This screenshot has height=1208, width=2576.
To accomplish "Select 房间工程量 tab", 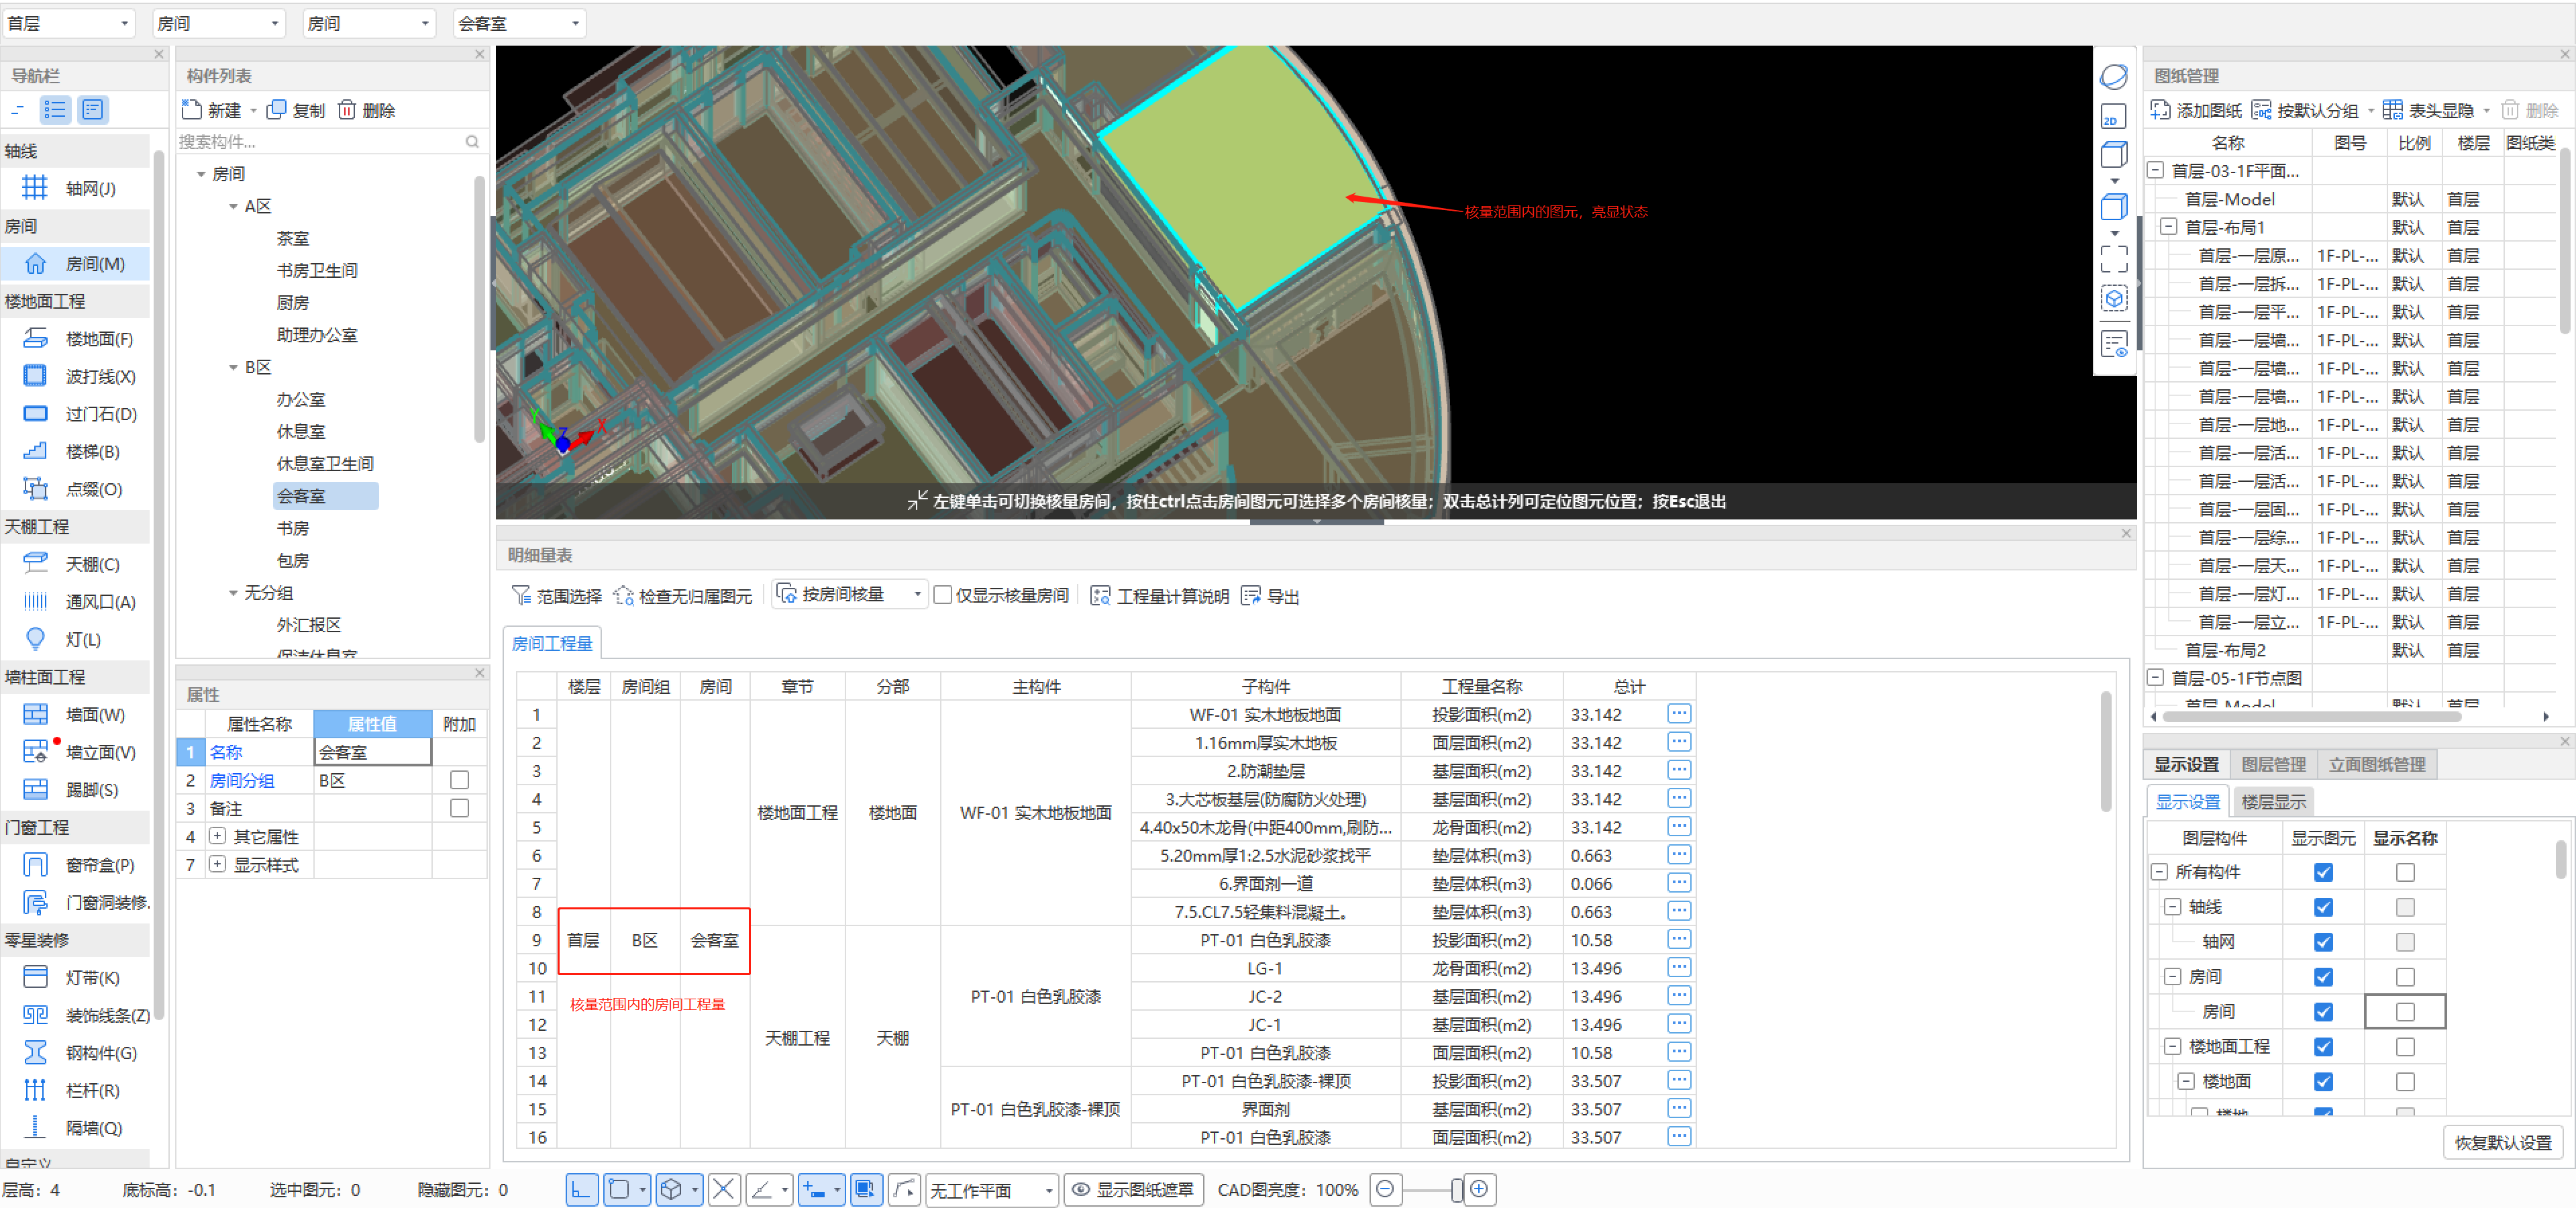I will tap(552, 643).
